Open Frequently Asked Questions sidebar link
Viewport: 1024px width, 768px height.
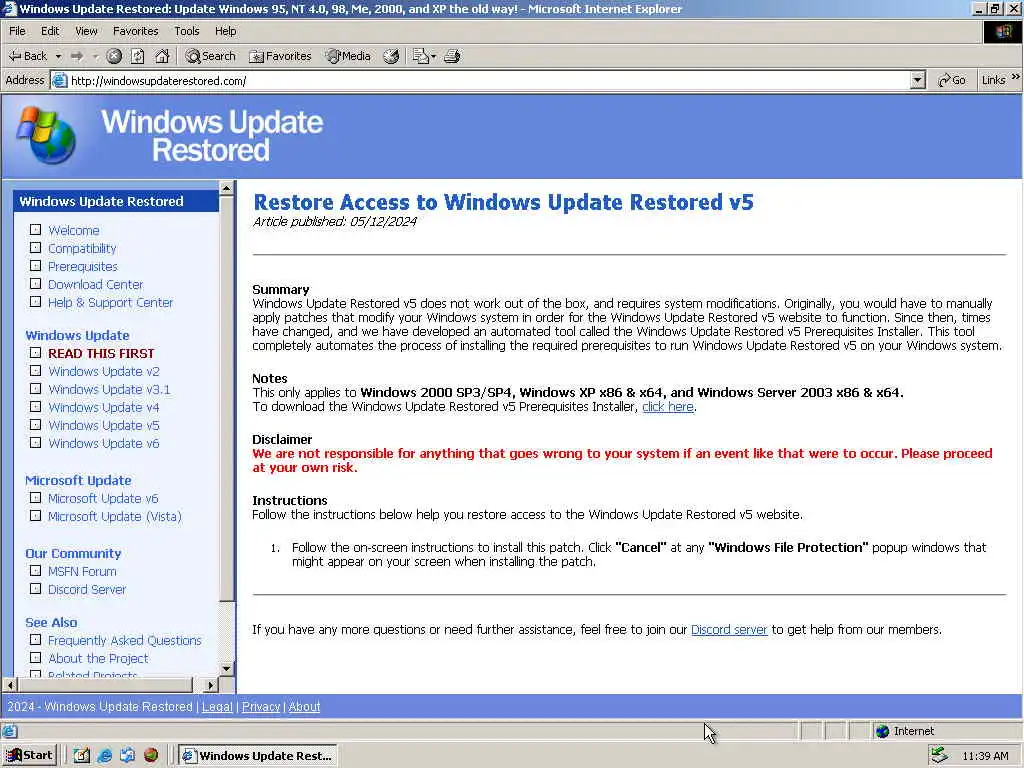click(x=125, y=640)
